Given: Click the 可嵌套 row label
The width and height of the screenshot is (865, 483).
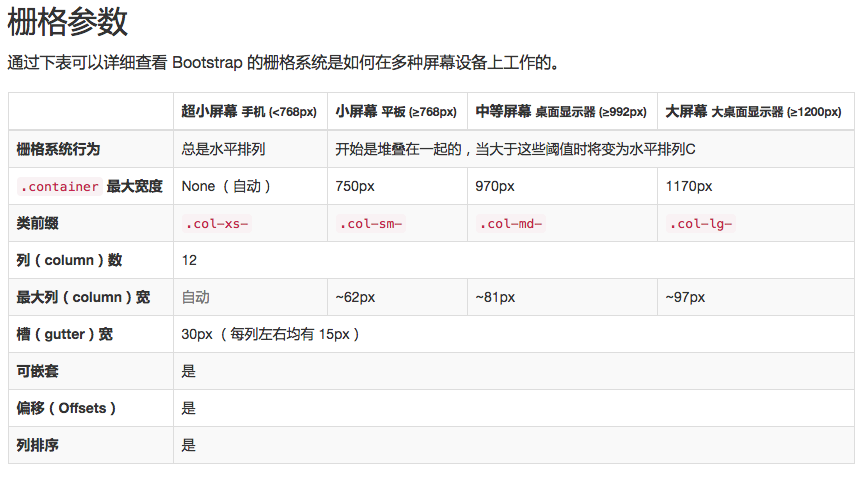Looking at the screenshot, I should pos(38,371).
